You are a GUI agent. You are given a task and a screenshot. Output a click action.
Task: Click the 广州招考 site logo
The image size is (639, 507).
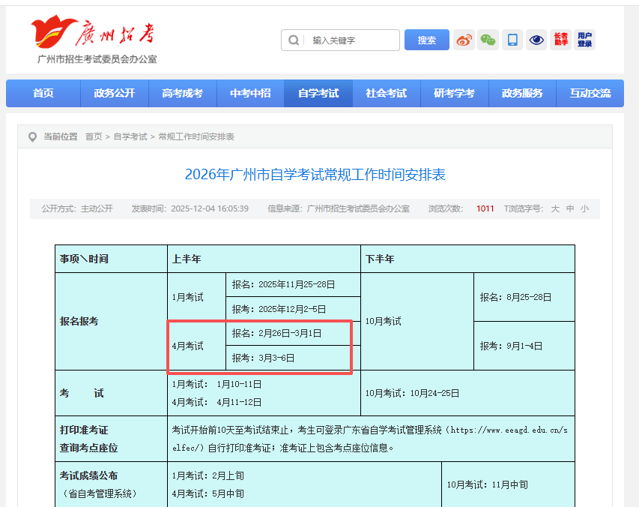[x=94, y=34]
